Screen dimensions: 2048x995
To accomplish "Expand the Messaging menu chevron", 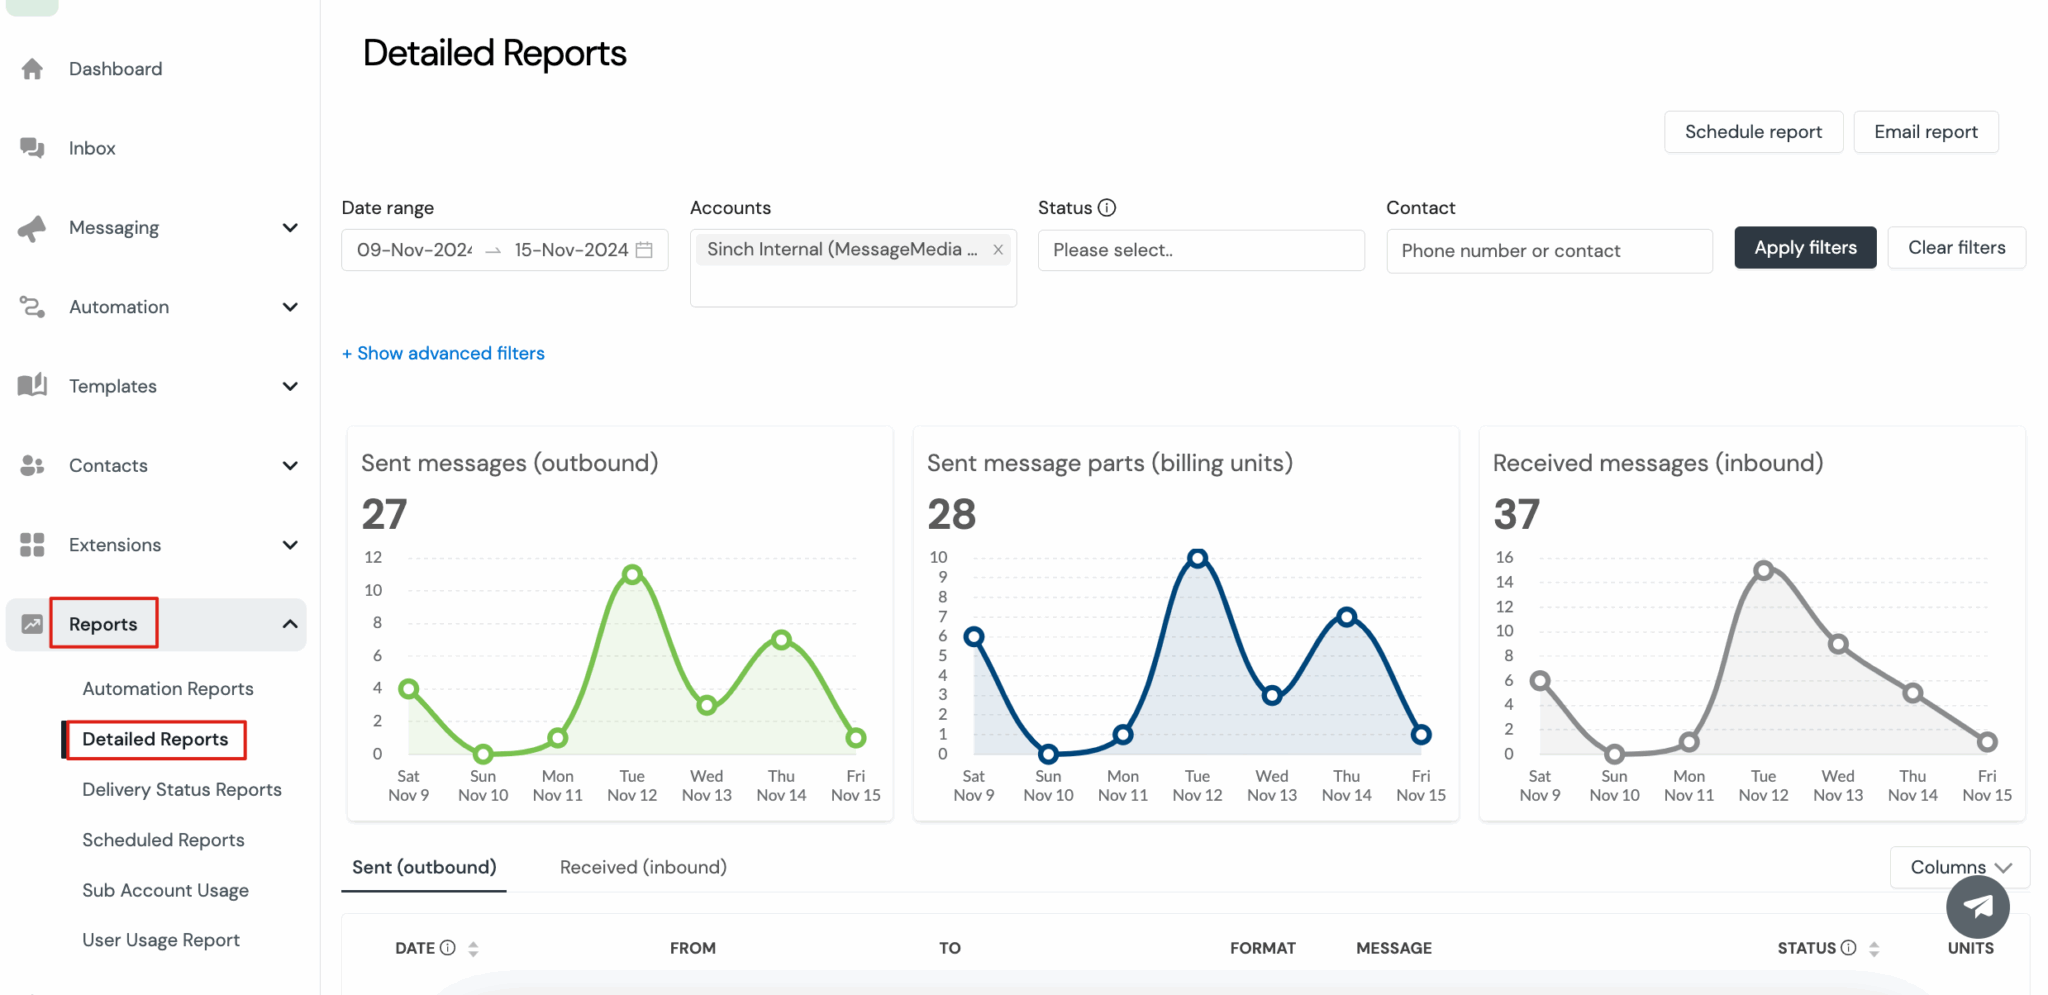I will [290, 228].
